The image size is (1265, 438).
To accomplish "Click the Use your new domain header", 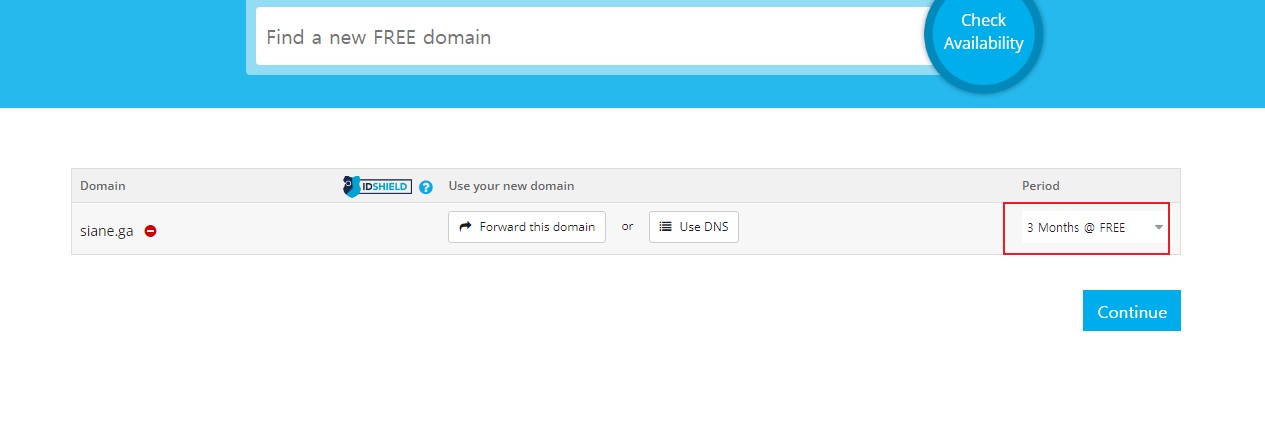I will point(511,186).
